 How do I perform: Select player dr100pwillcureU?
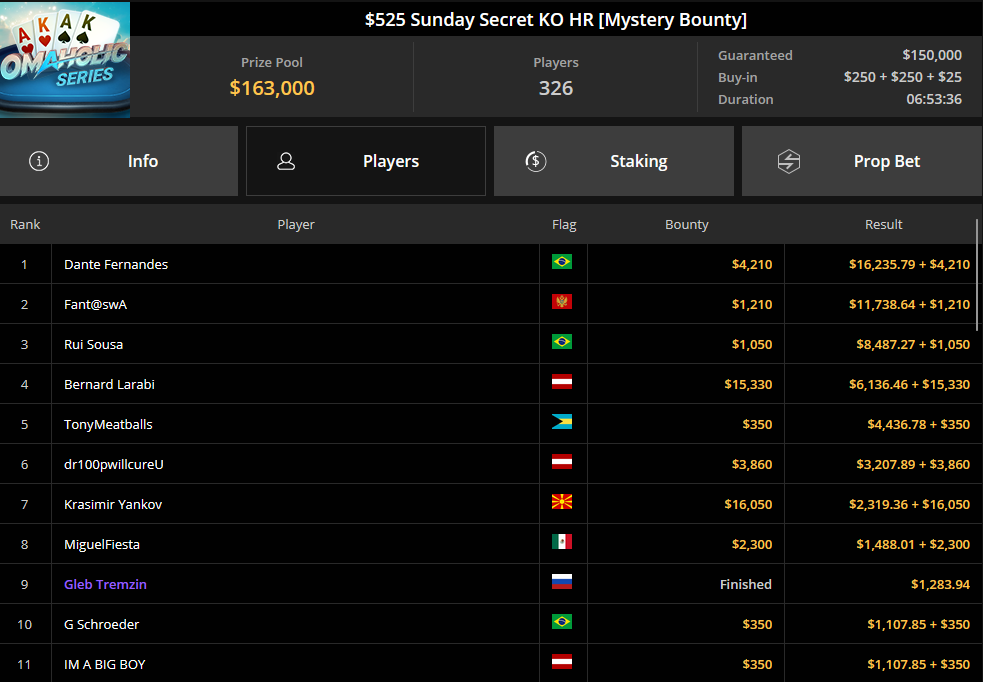113,464
